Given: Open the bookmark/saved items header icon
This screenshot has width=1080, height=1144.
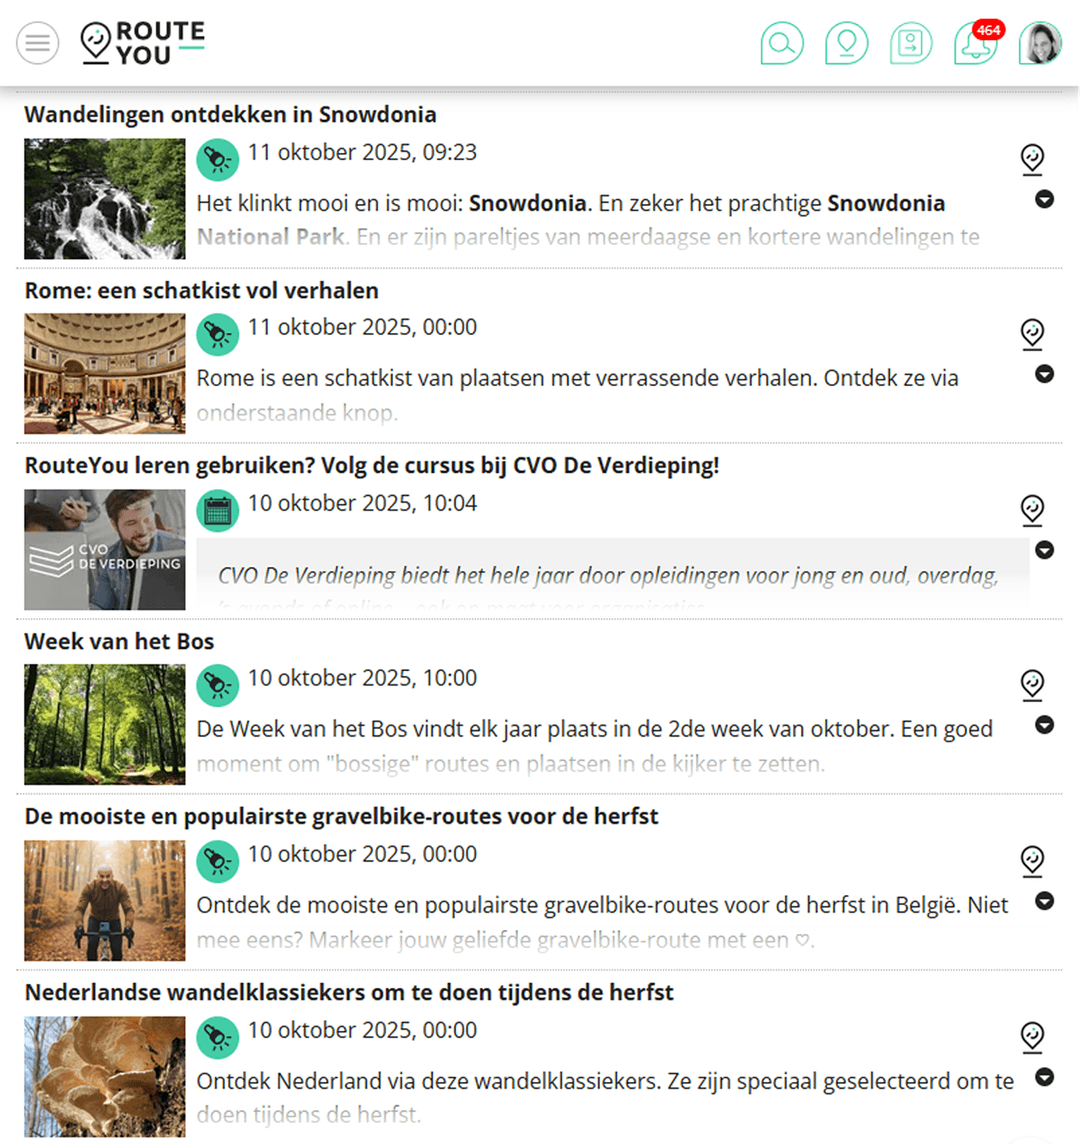Looking at the screenshot, I should pos(911,43).
